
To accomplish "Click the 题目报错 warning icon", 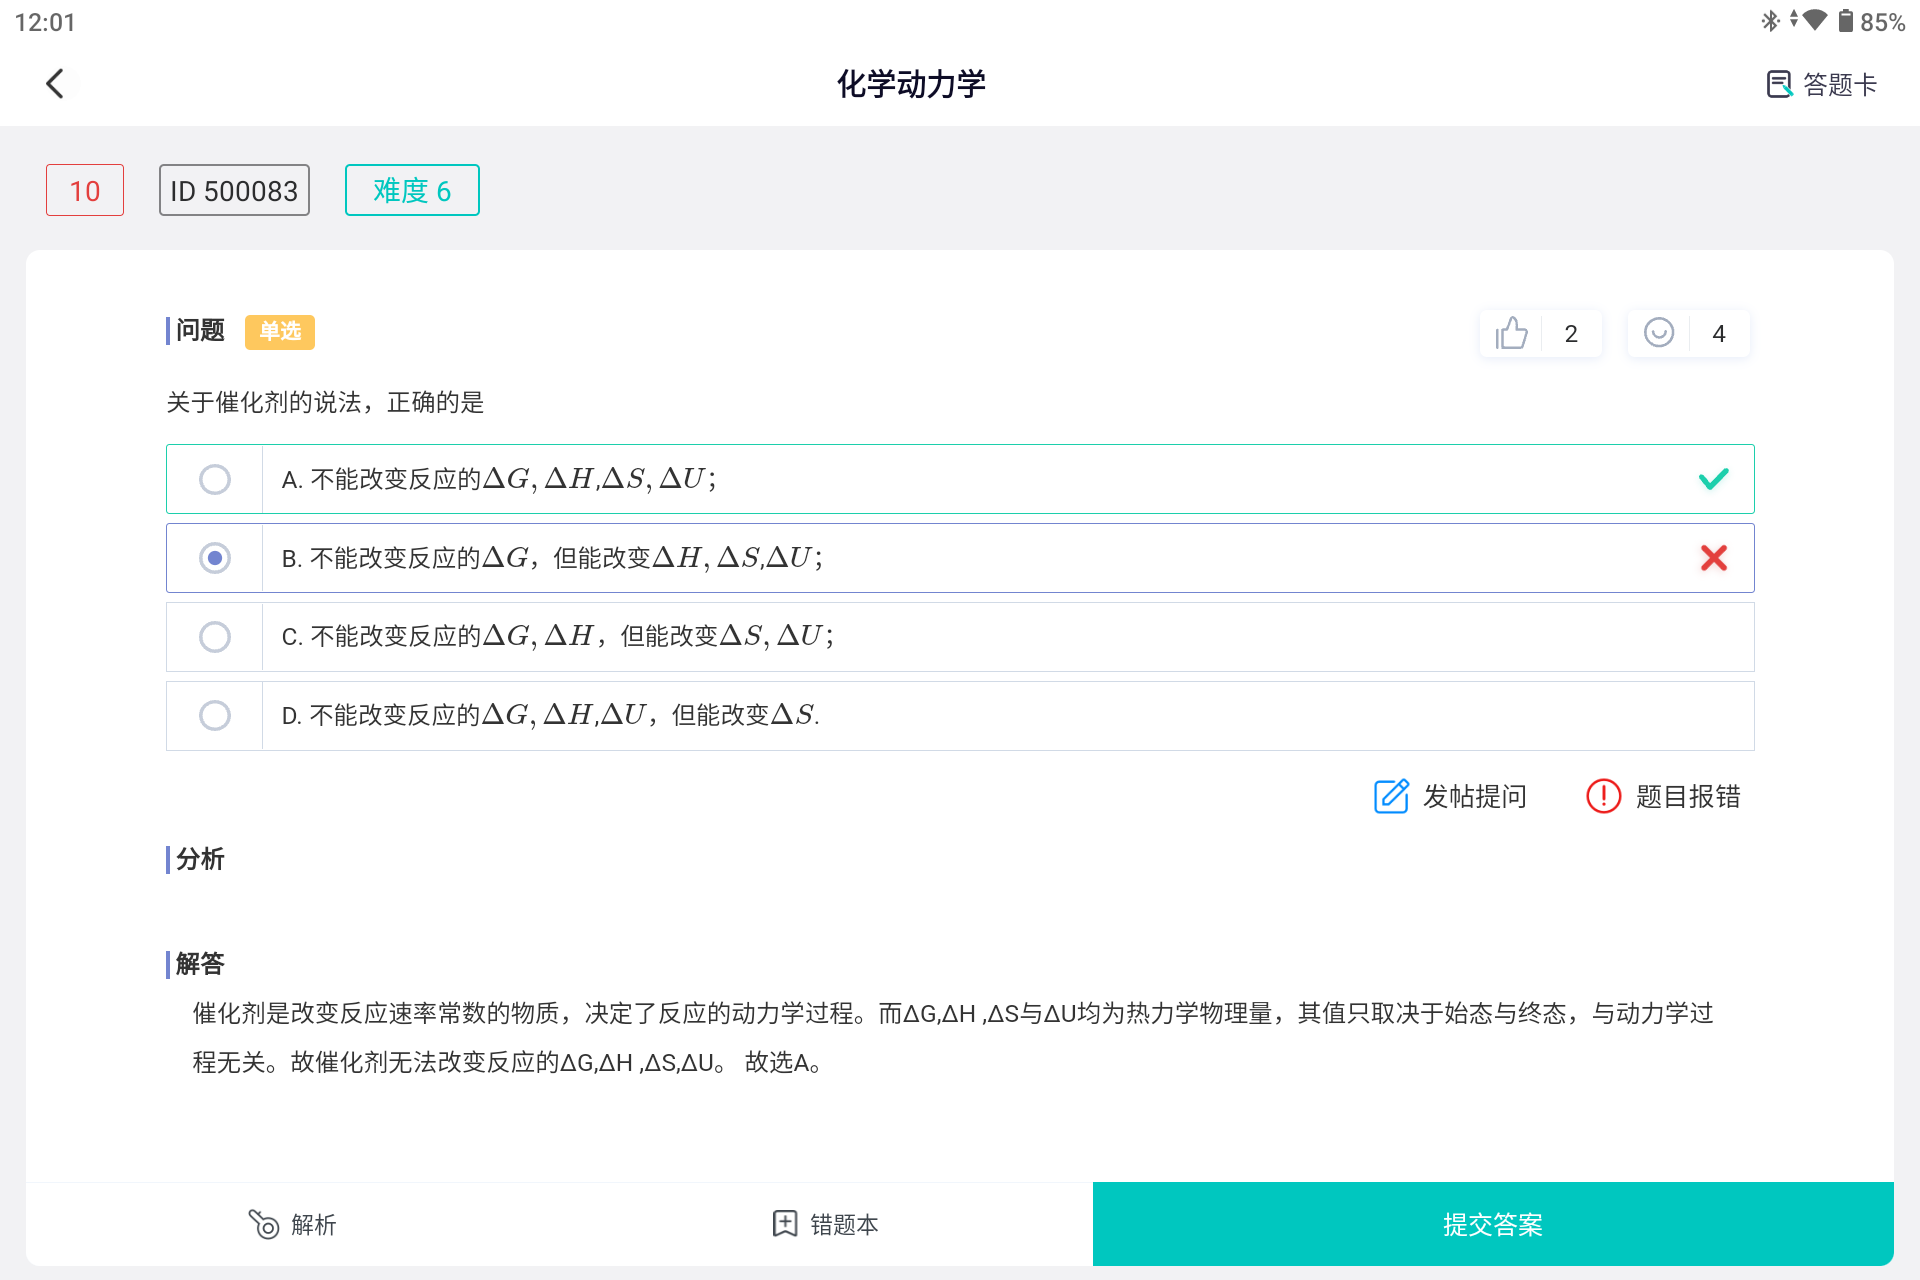I will 1603,796.
